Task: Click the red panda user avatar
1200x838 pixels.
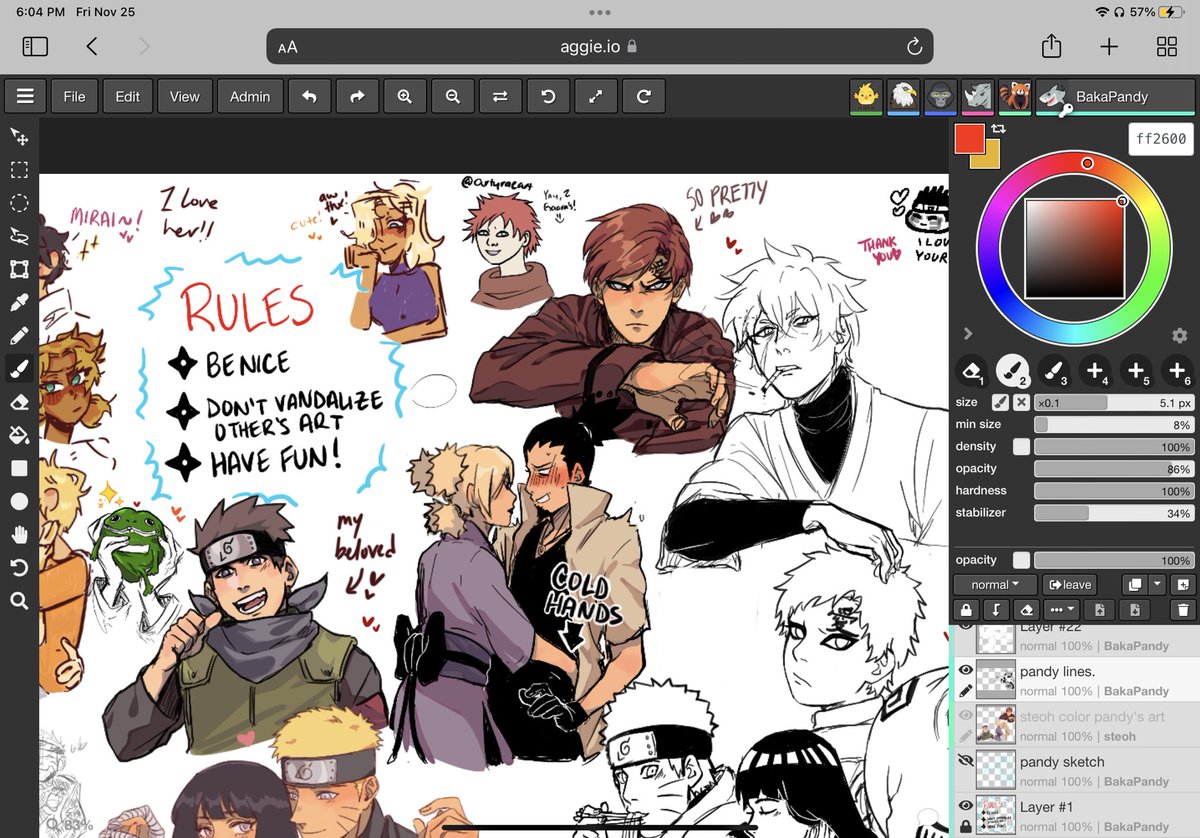Action: coord(1015,97)
